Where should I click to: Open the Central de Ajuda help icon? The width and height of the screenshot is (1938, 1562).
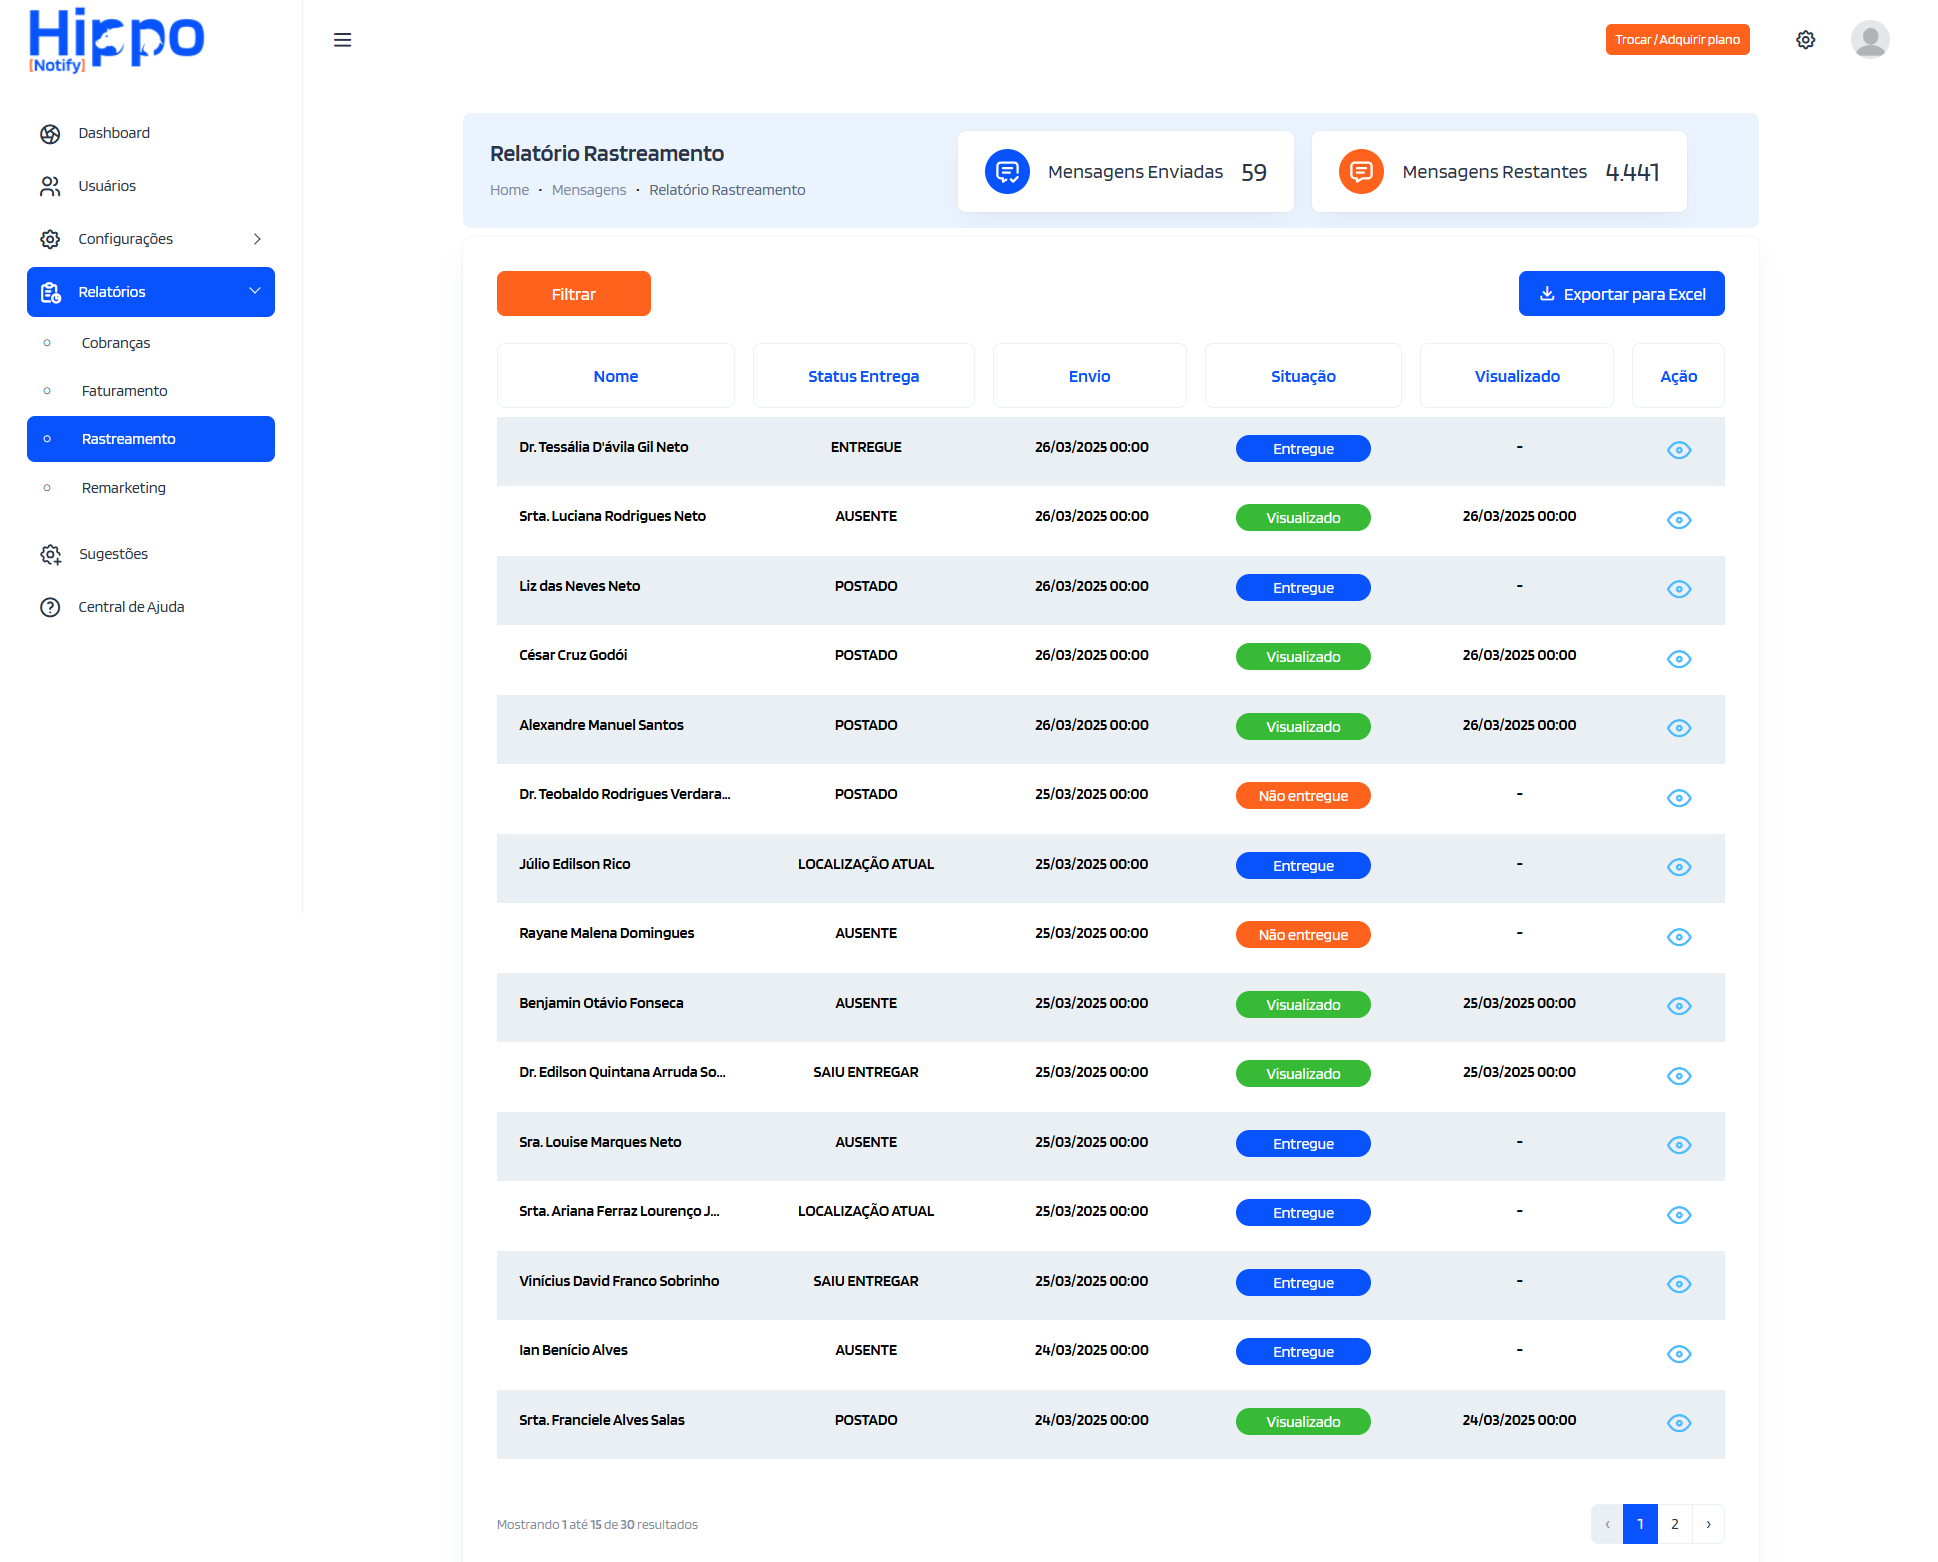click(50, 607)
